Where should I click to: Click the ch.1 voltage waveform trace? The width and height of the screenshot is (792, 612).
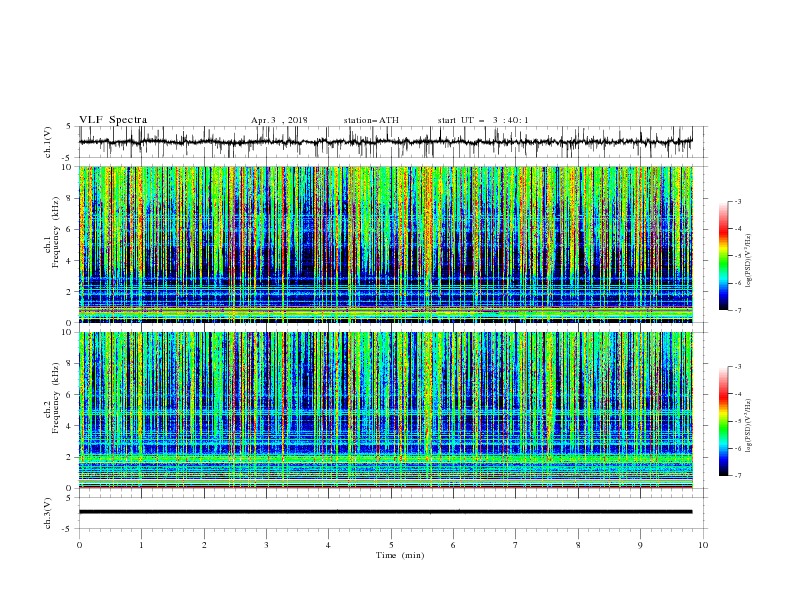[x=385, y=142]
